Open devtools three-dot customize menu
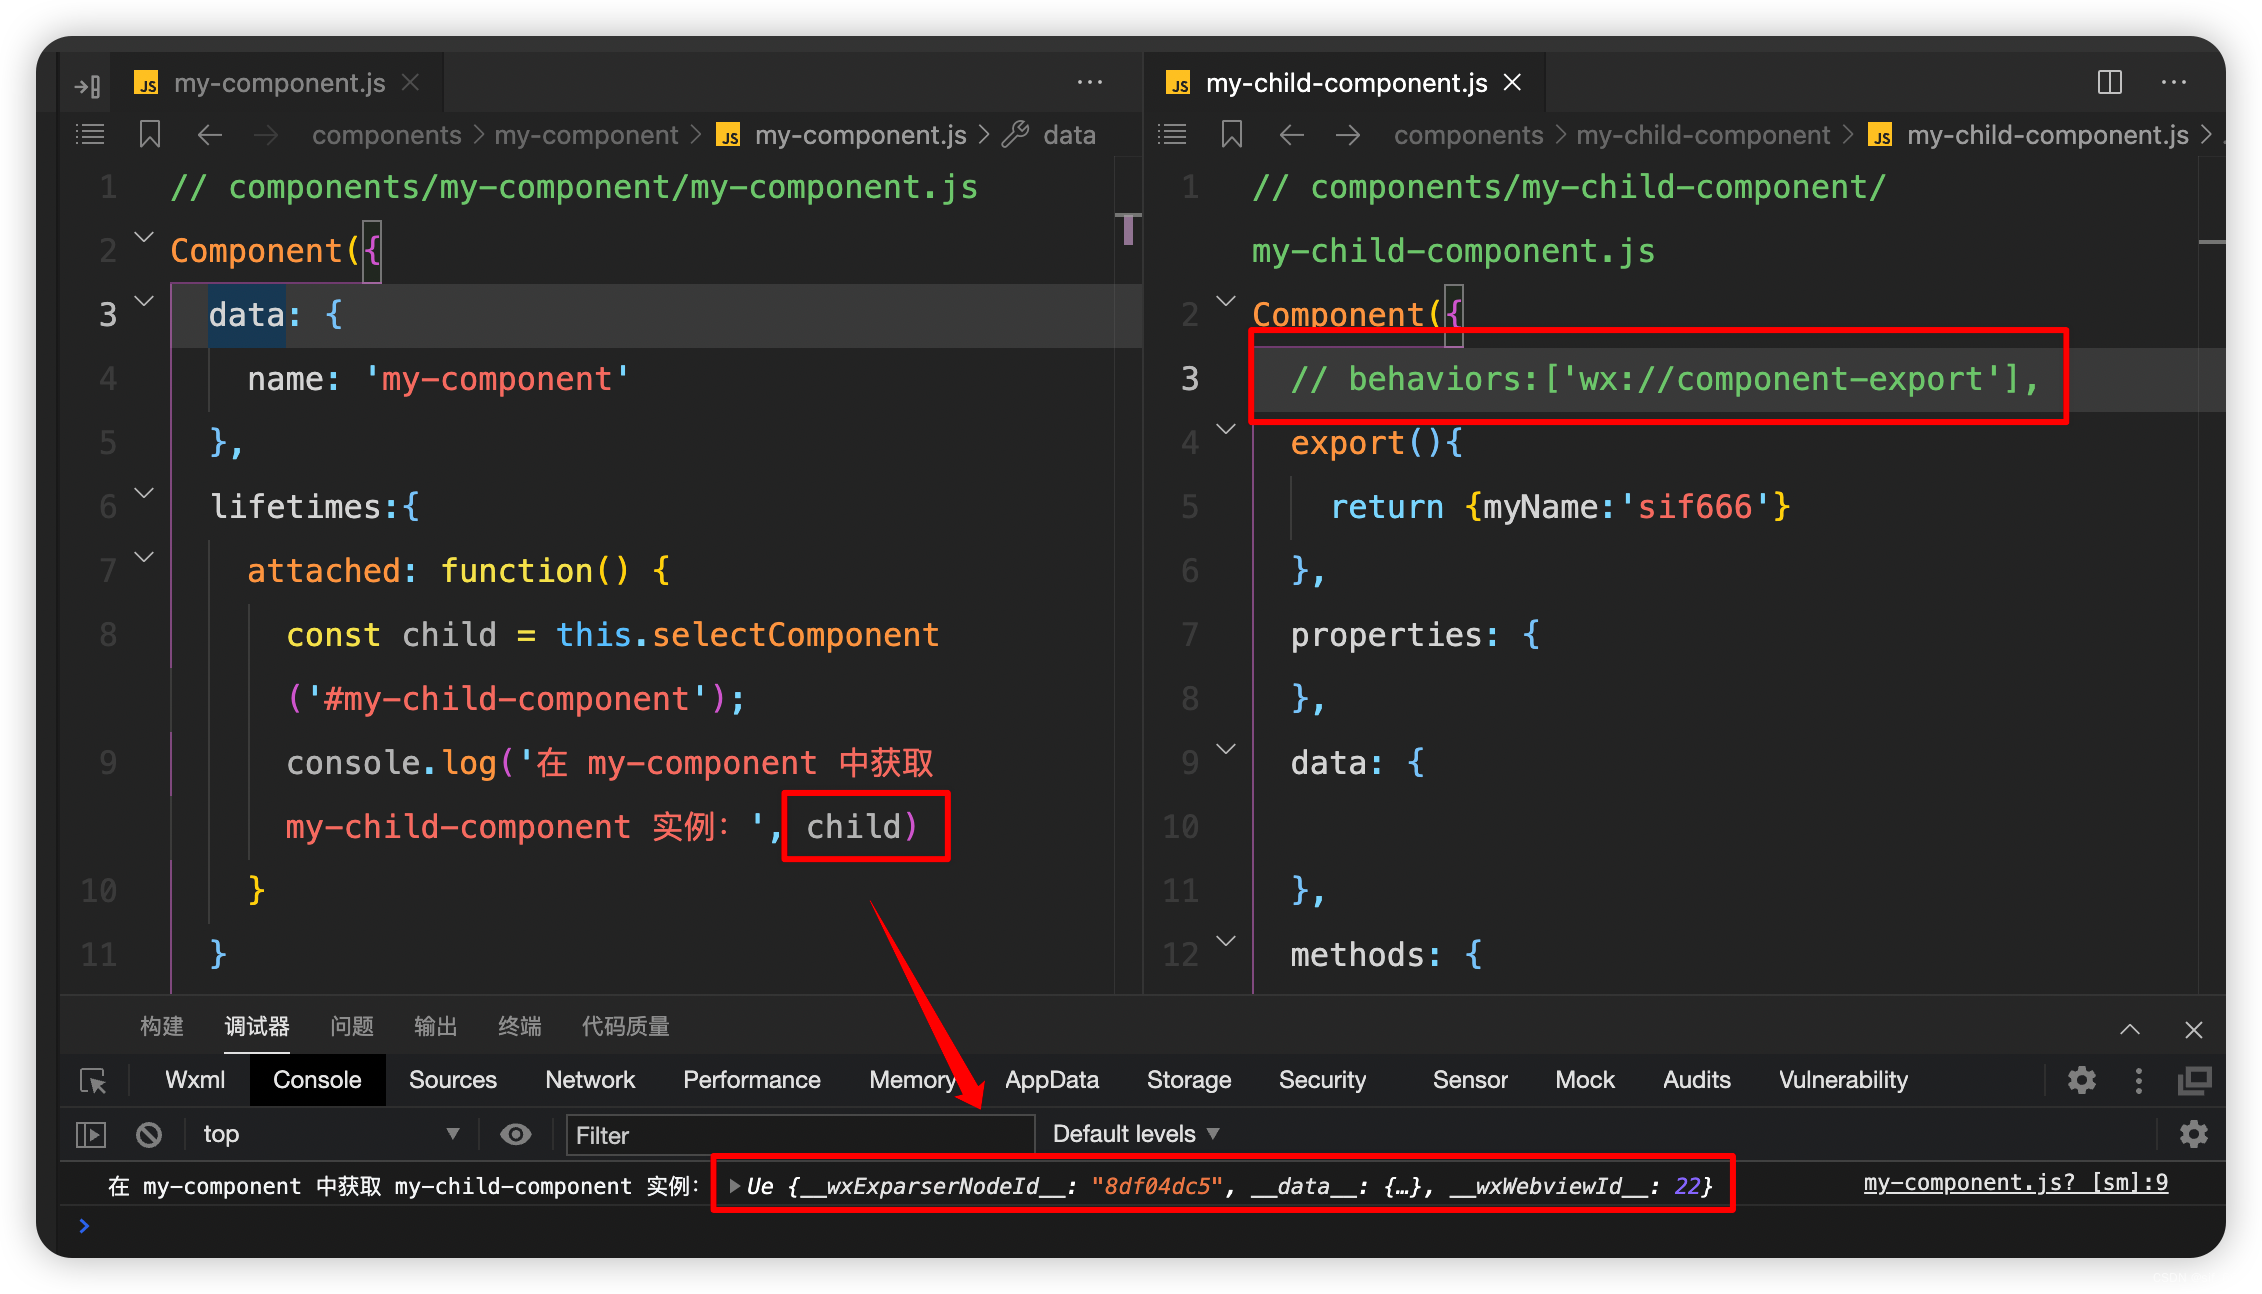The width and height of the screenshot is (2262, 1294). tap(2138, 1080)
